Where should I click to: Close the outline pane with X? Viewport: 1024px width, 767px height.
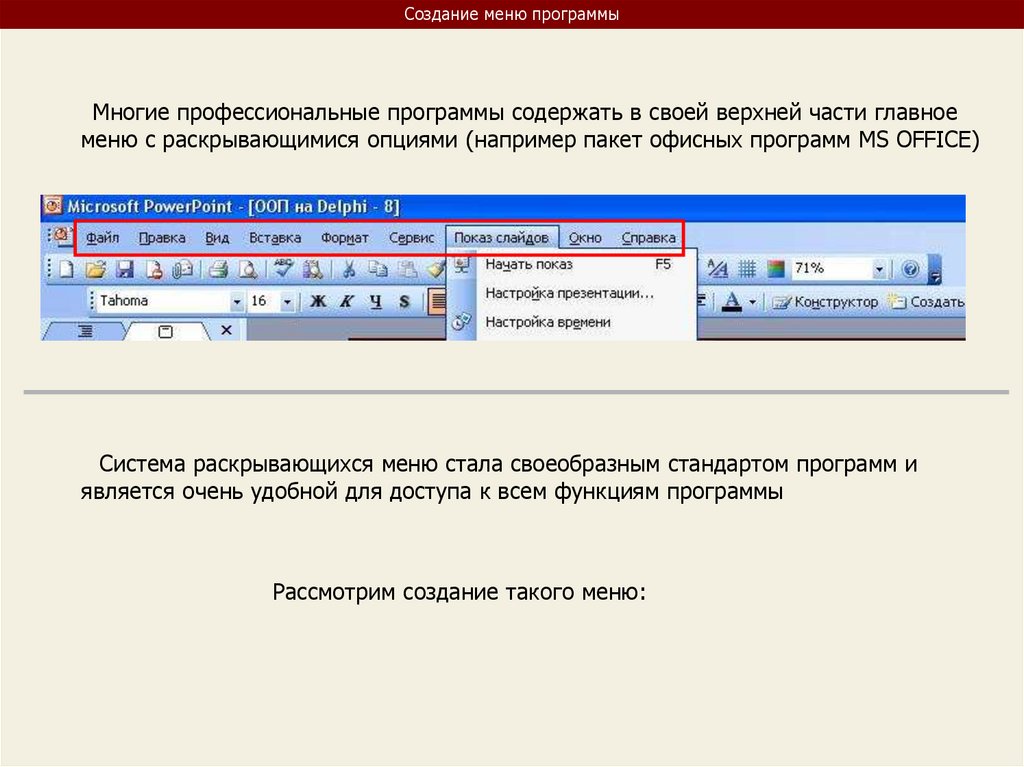227,330
